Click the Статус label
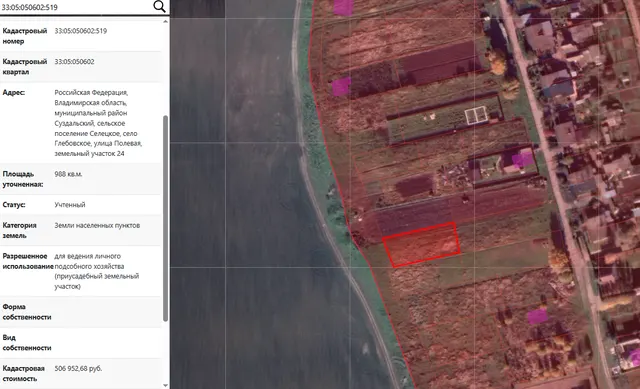The height and width of the screenshot is (389, 640). 14,205
